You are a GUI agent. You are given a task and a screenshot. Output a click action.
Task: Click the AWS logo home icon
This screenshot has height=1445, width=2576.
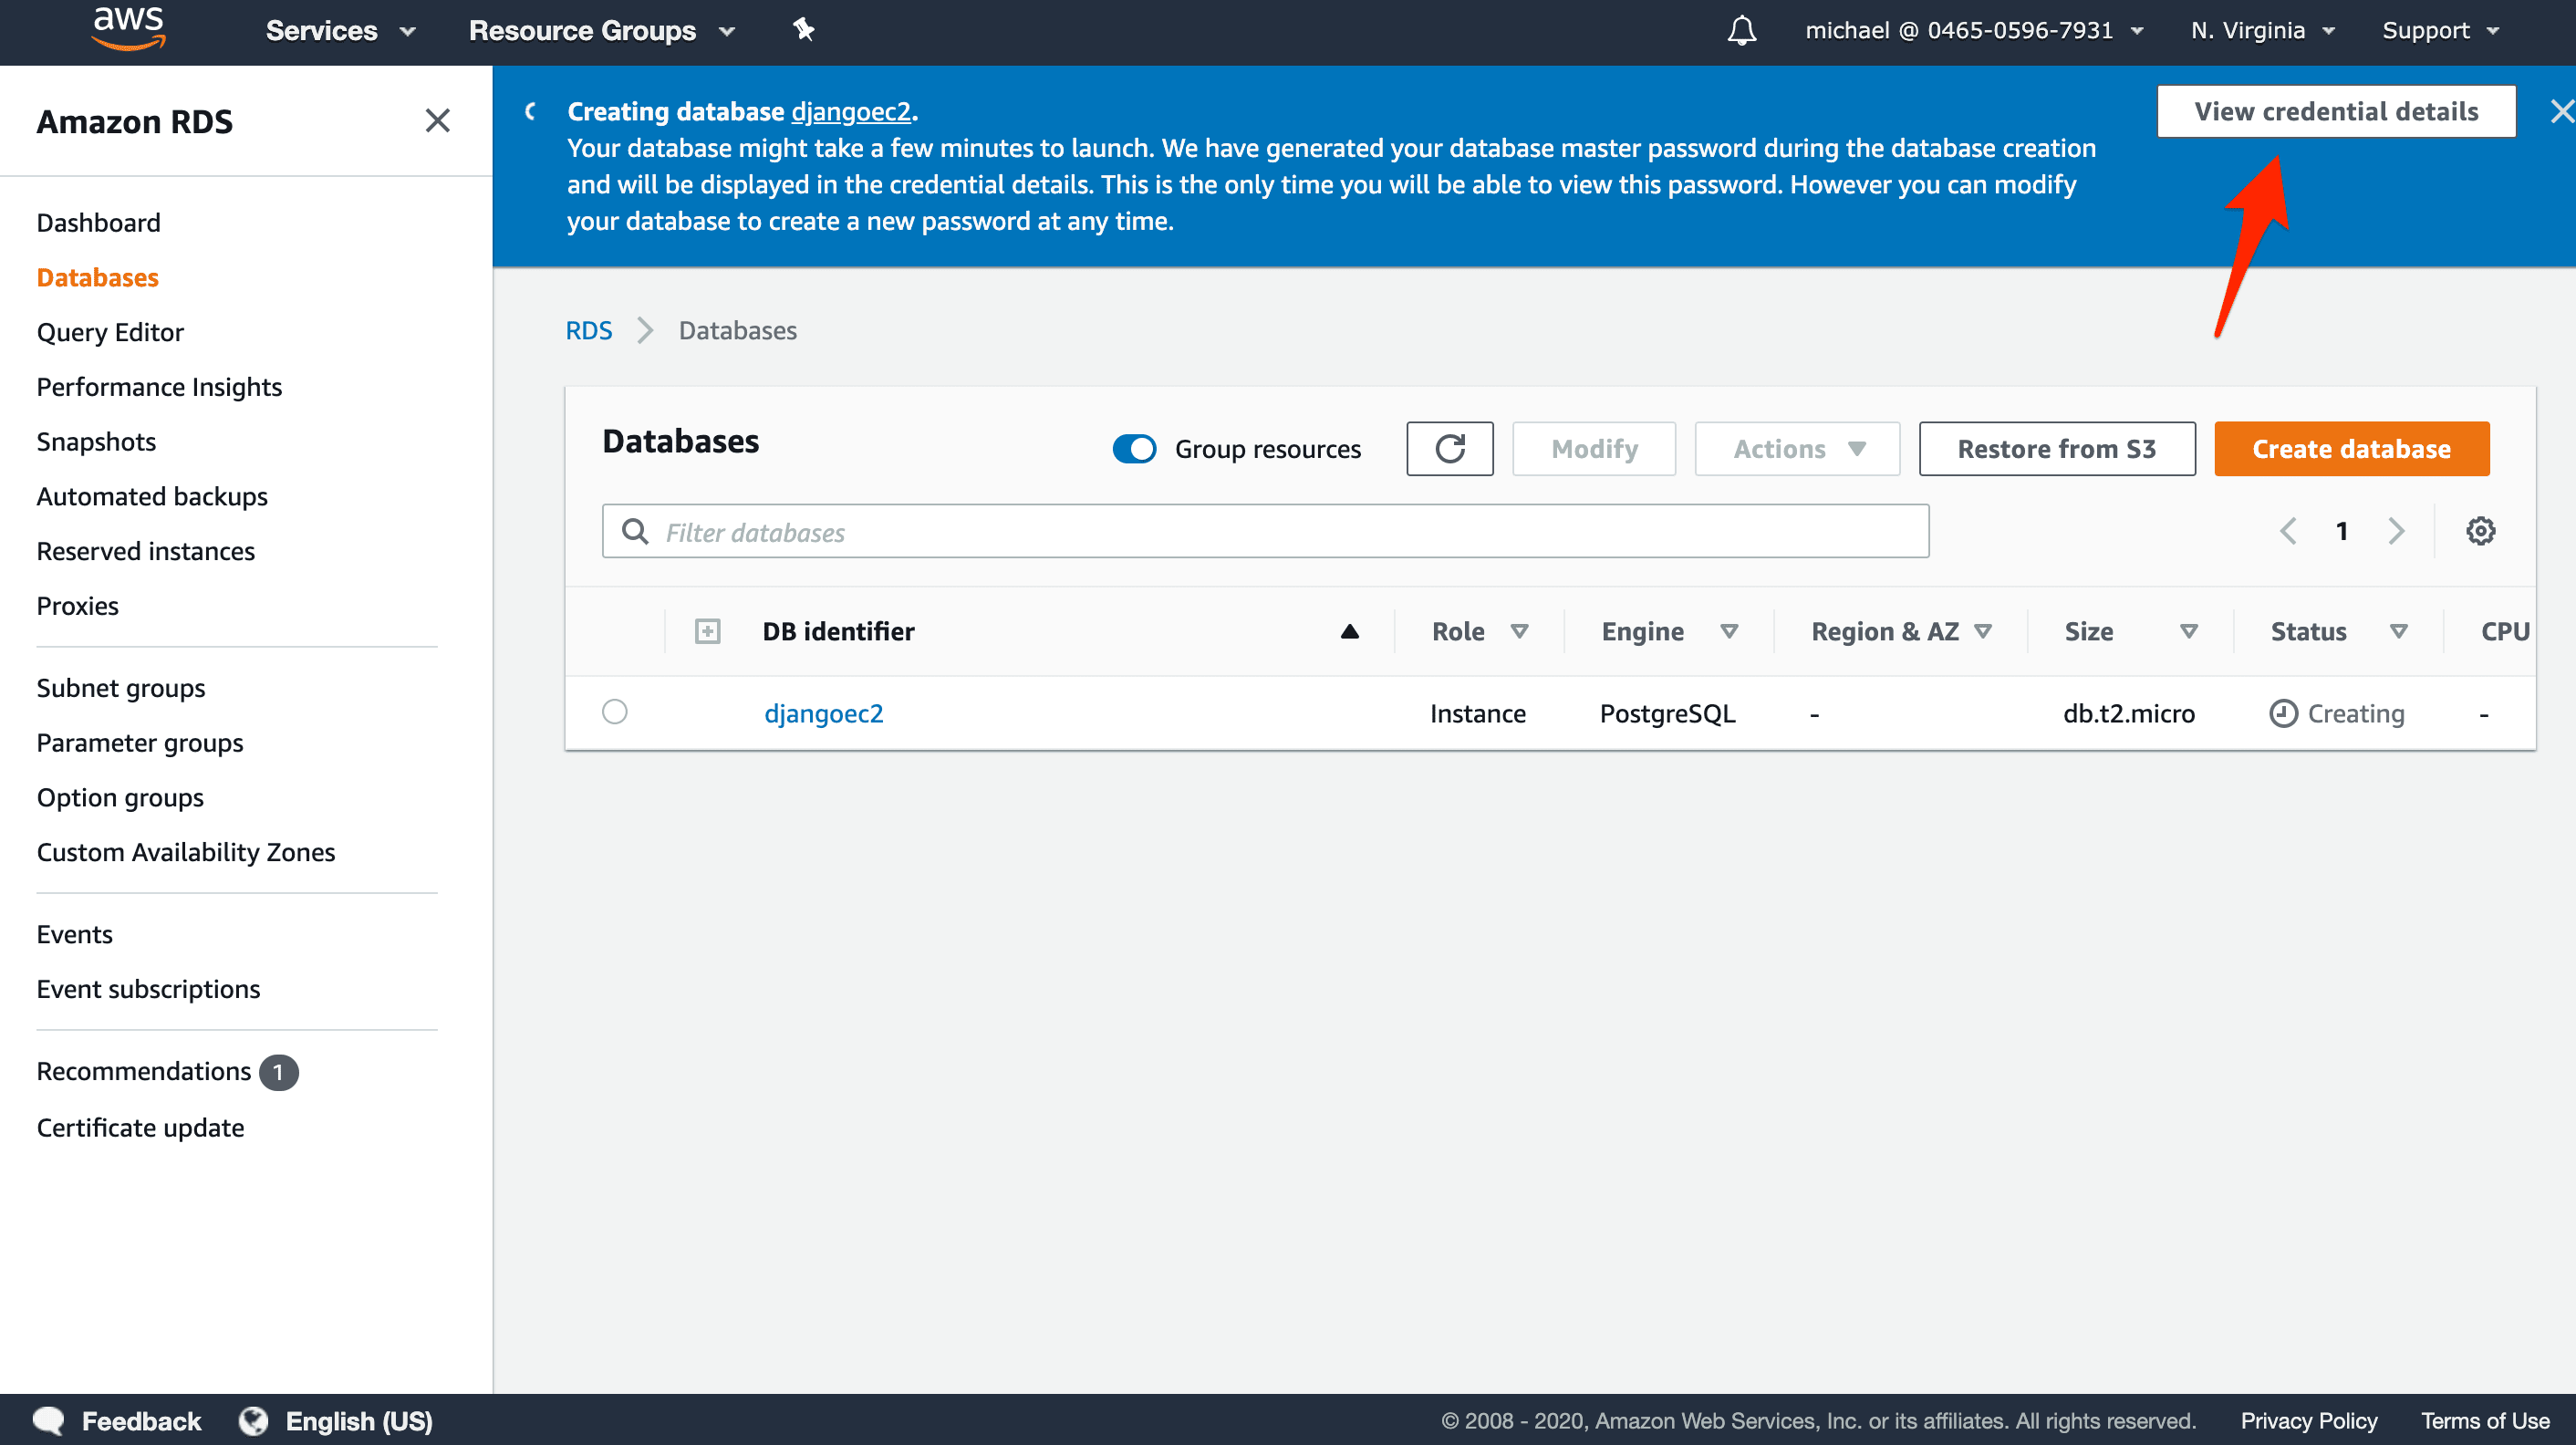(x=129, y=29)
